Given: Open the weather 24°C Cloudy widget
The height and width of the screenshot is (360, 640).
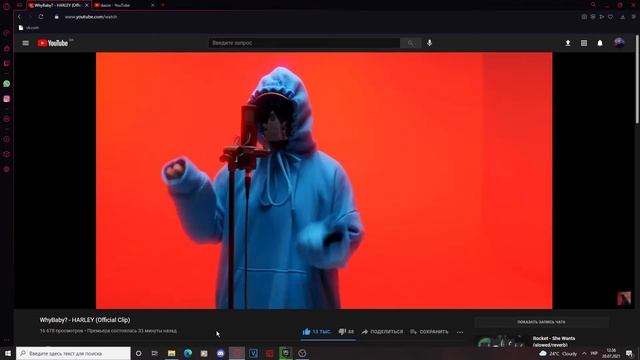Looking at the screenshot, I should (x=558, y=353).
